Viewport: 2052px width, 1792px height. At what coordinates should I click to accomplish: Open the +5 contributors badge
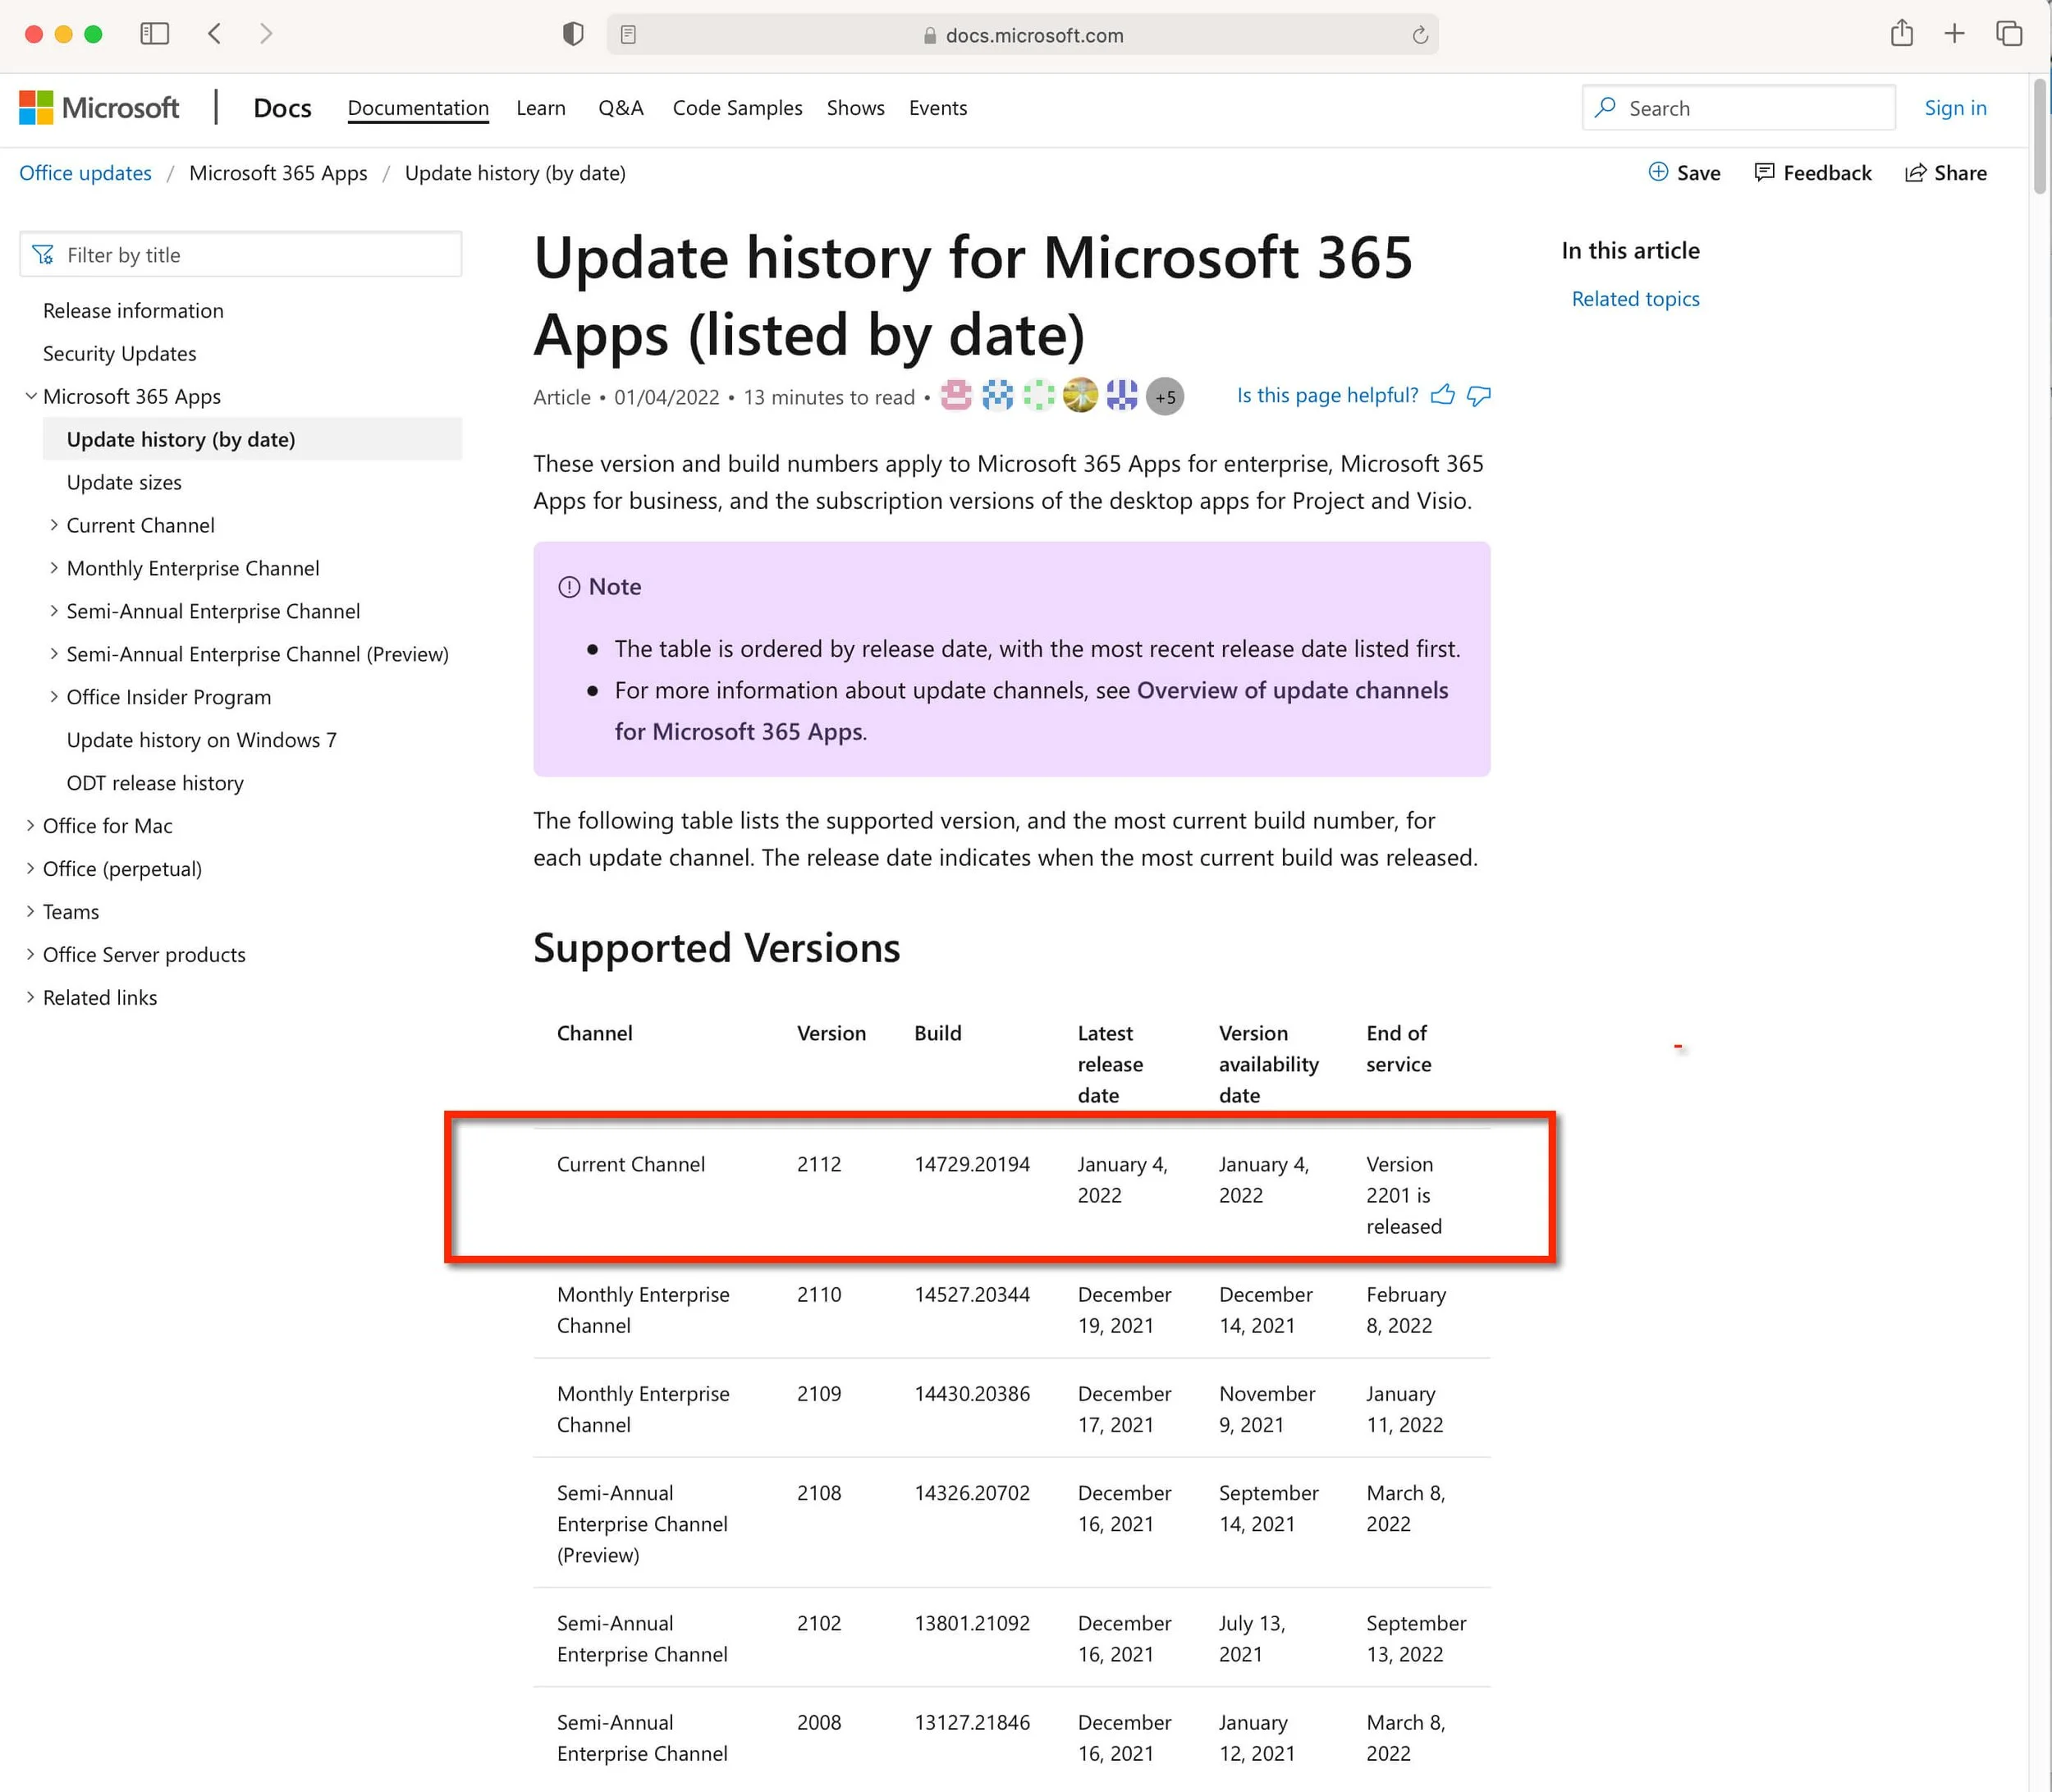(1165, 397)
